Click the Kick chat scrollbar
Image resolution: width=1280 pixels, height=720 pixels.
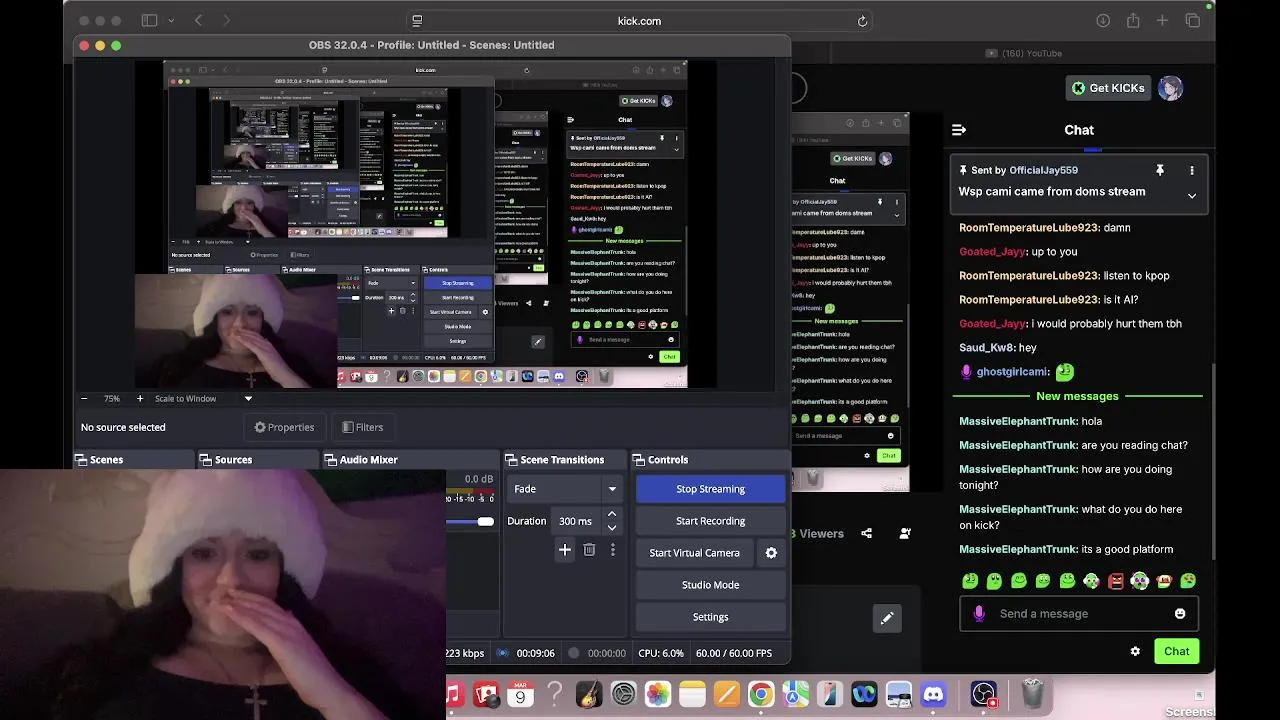coord(1214,460)
